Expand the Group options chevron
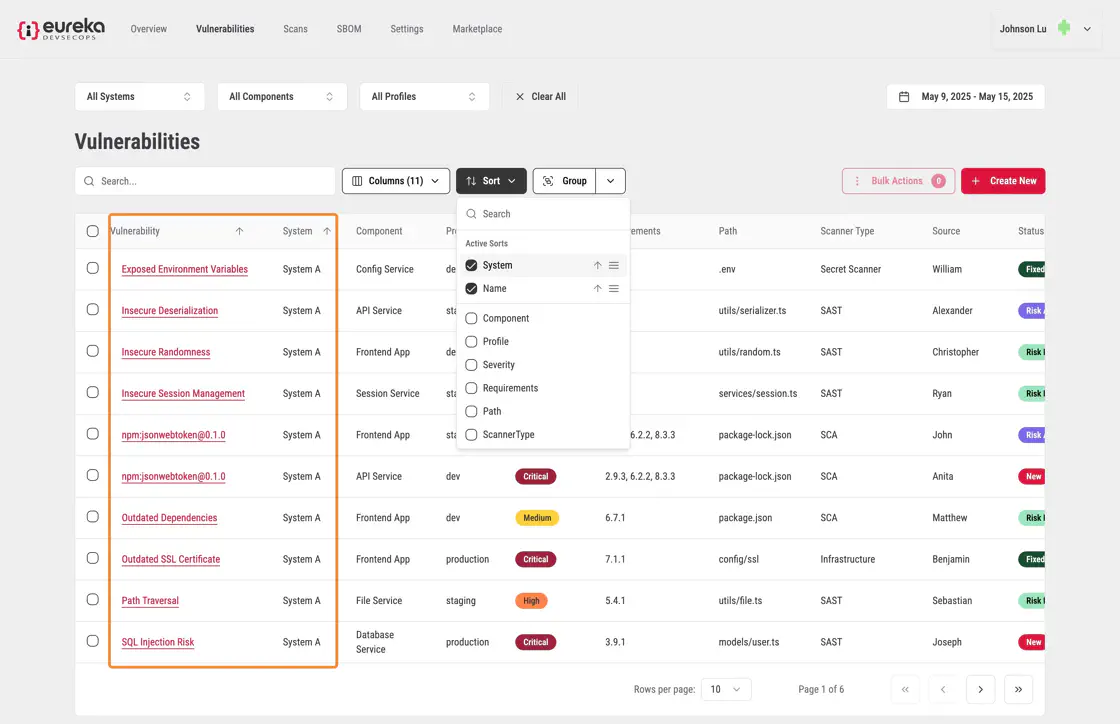The image size is (1120, 724). pos(610,181)
